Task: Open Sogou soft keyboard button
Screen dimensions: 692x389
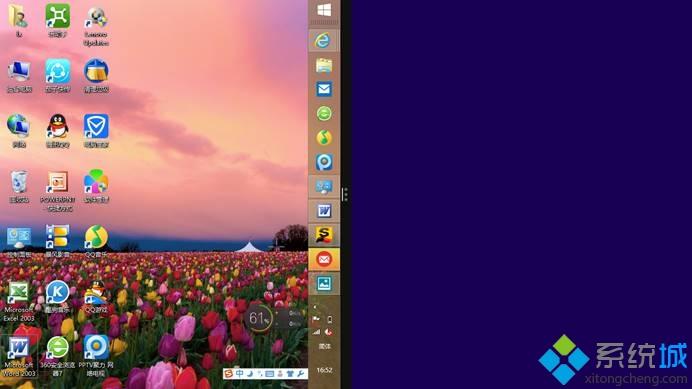Action: pos(270,374)
